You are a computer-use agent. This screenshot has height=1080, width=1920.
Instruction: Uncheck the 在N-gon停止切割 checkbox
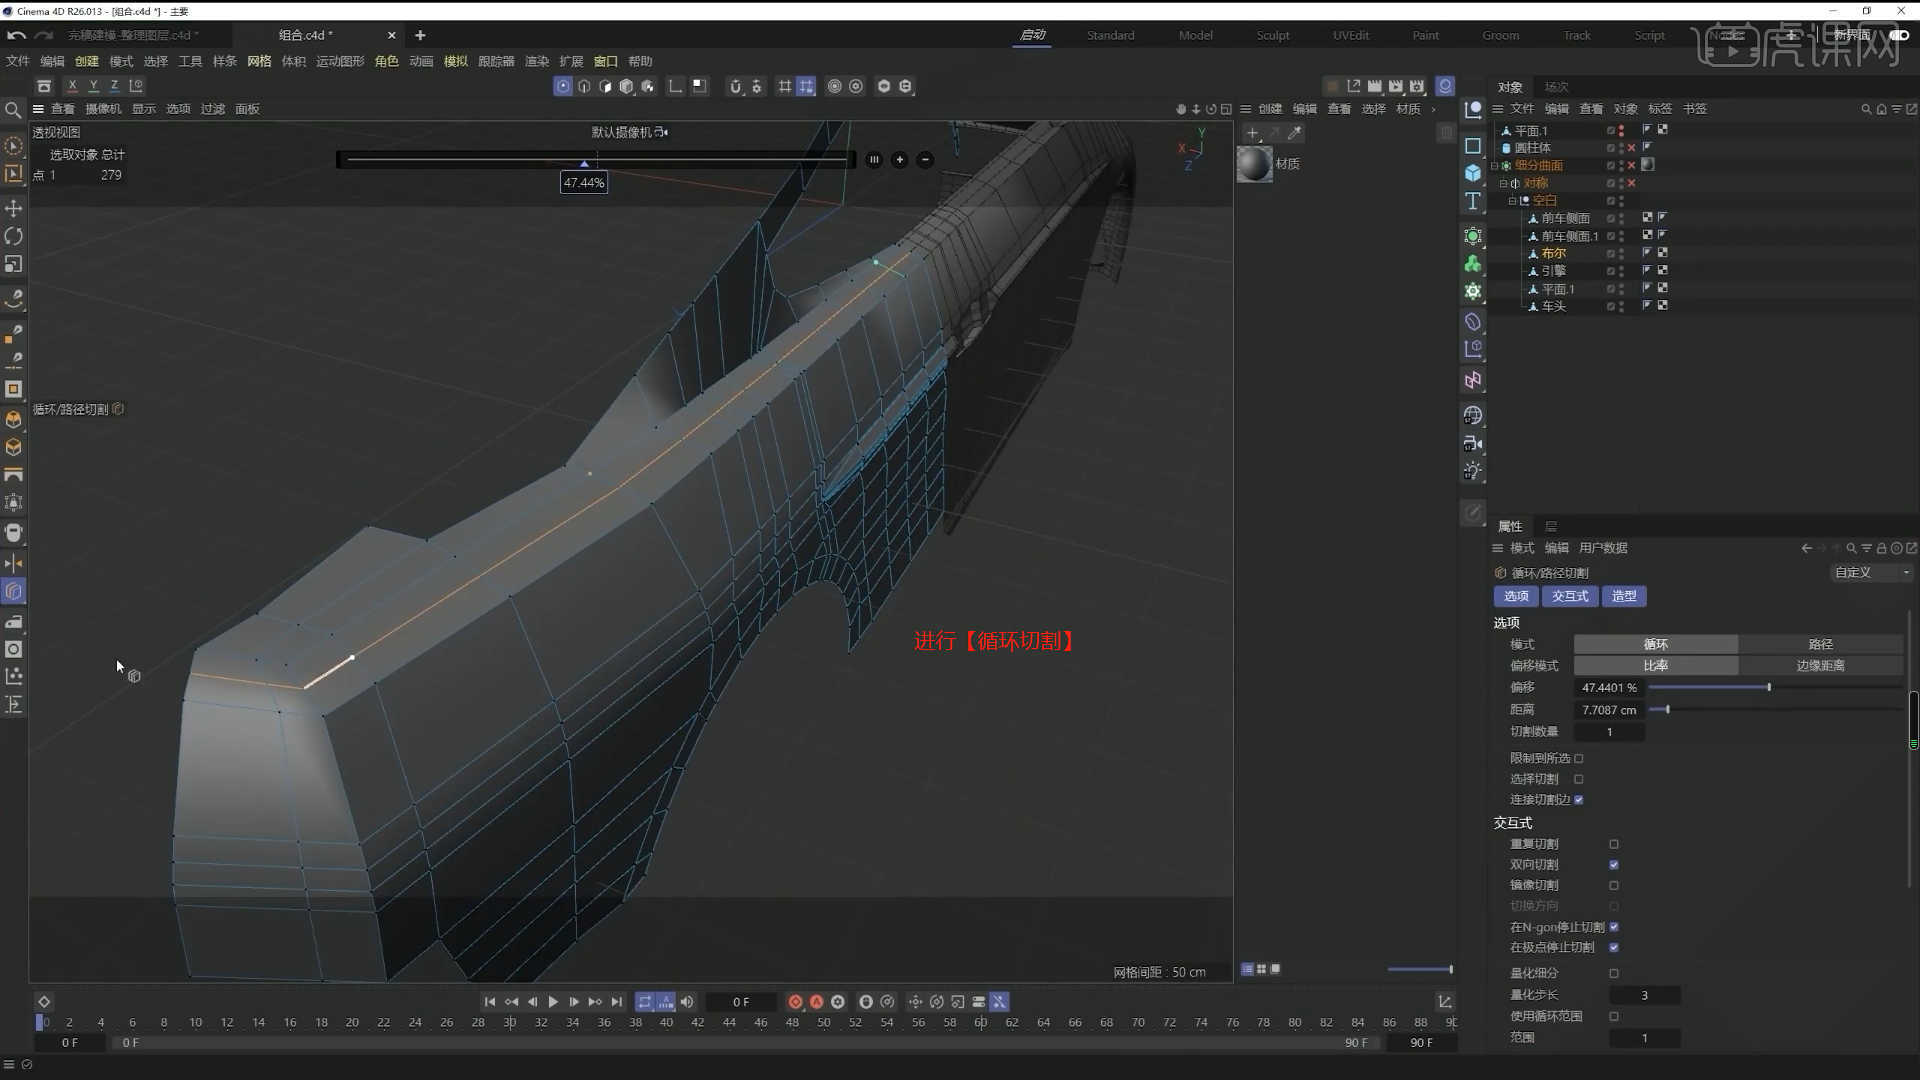pos(1614,927)
